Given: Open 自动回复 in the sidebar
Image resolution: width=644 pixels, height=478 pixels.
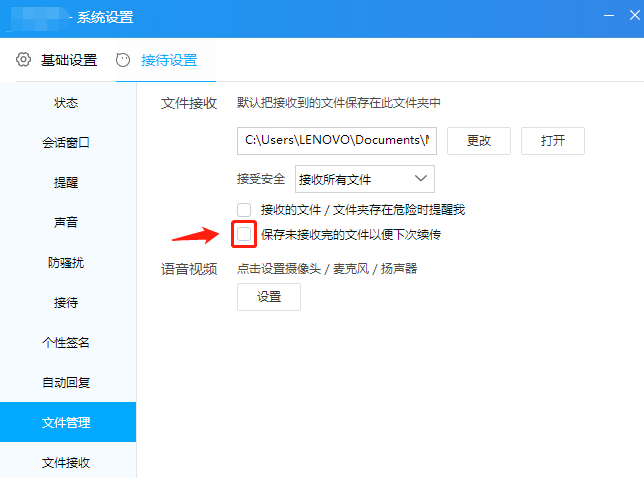Looking at the screenshot, I should (66, 382).
